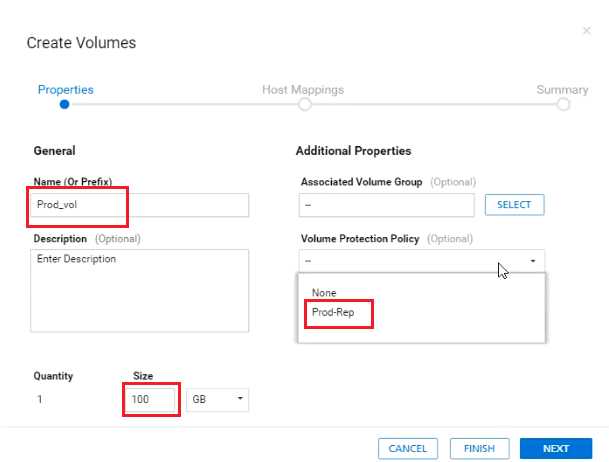
Task: Go to the Properties step label
Action: tap(65, 89)
